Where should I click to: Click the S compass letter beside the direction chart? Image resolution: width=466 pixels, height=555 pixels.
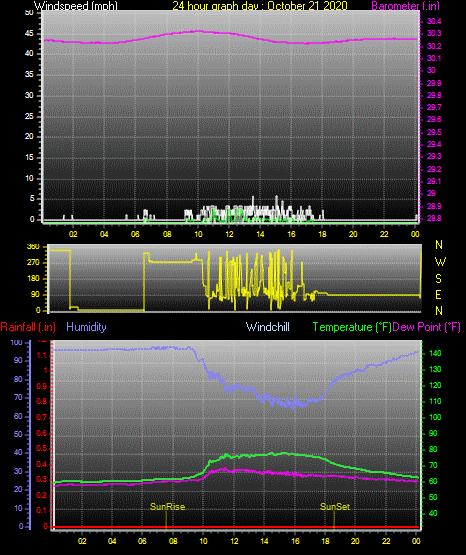(x=438, y=279)
